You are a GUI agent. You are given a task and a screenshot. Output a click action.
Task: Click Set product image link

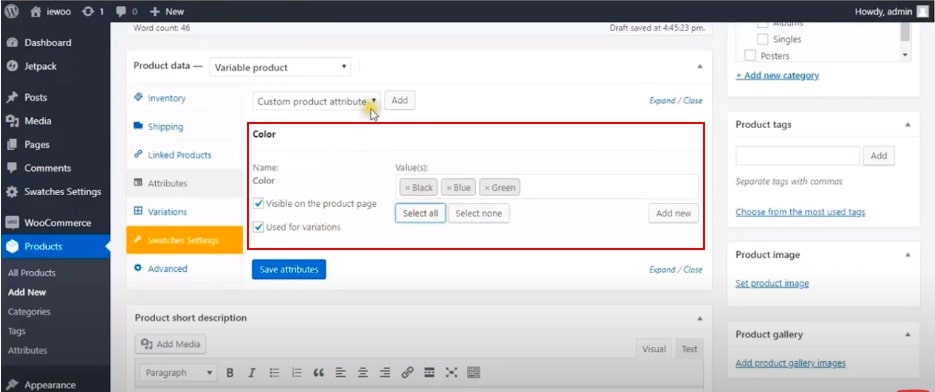pos(772,283)
